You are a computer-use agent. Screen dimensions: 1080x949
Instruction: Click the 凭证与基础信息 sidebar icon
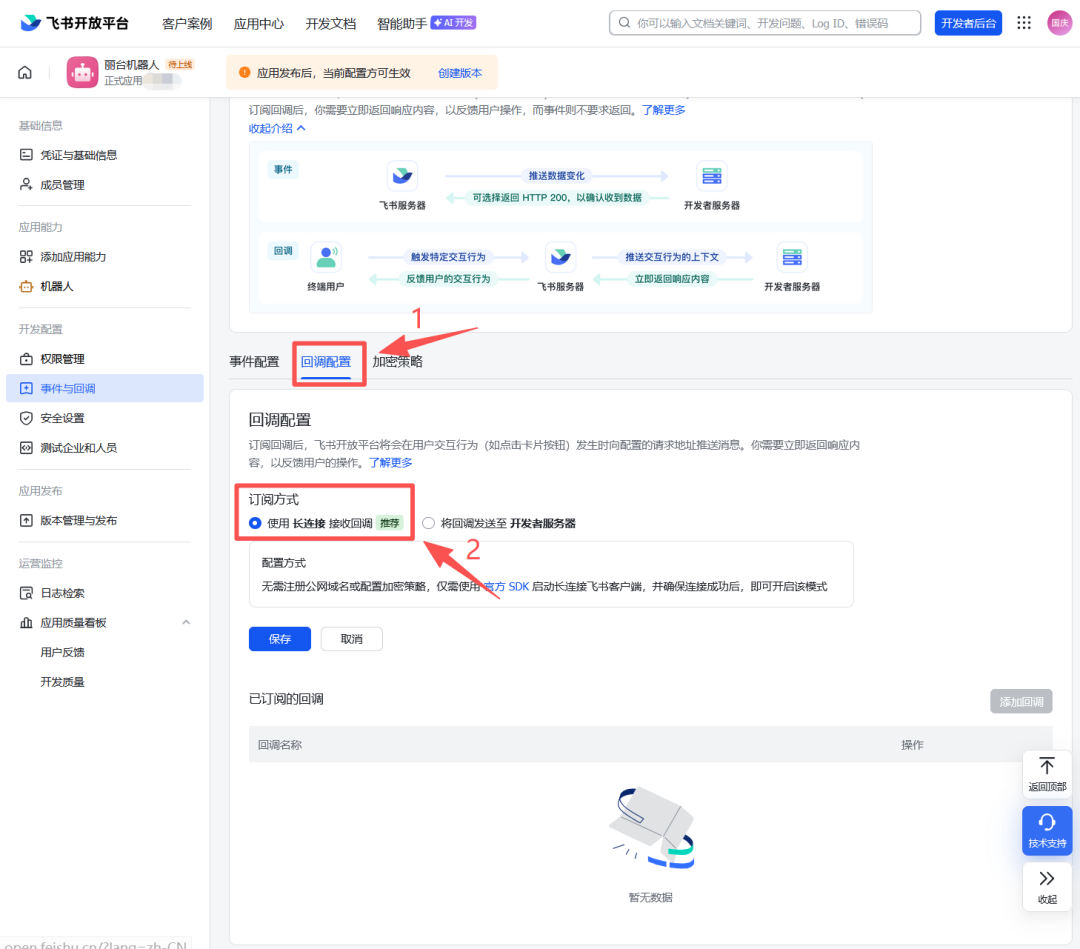click(x=26, y=155)
